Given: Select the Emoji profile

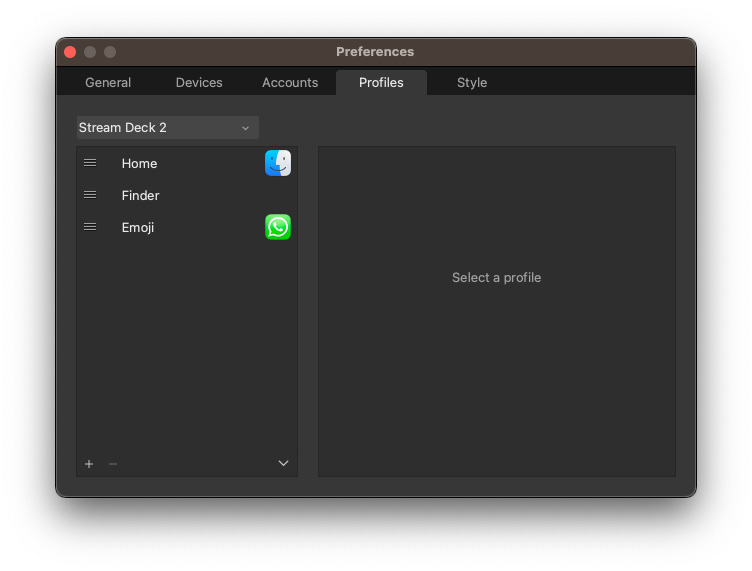Looking at the screenshot, I should pyautogui.click(x=187, y=227).
